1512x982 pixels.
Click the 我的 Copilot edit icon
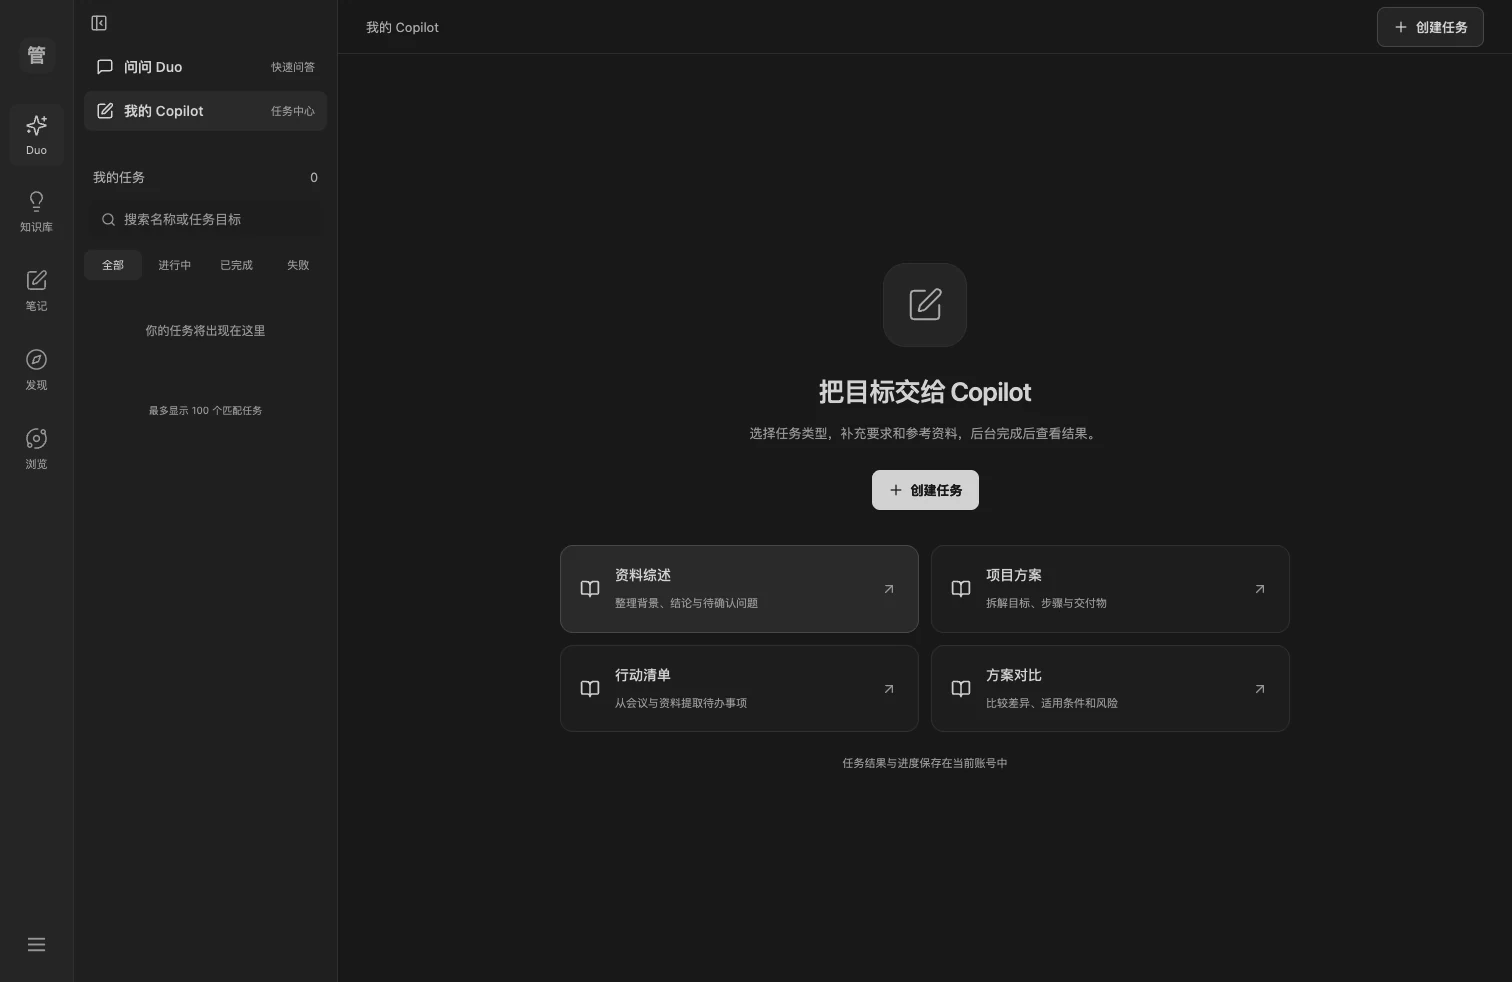[x=105, y=111]
